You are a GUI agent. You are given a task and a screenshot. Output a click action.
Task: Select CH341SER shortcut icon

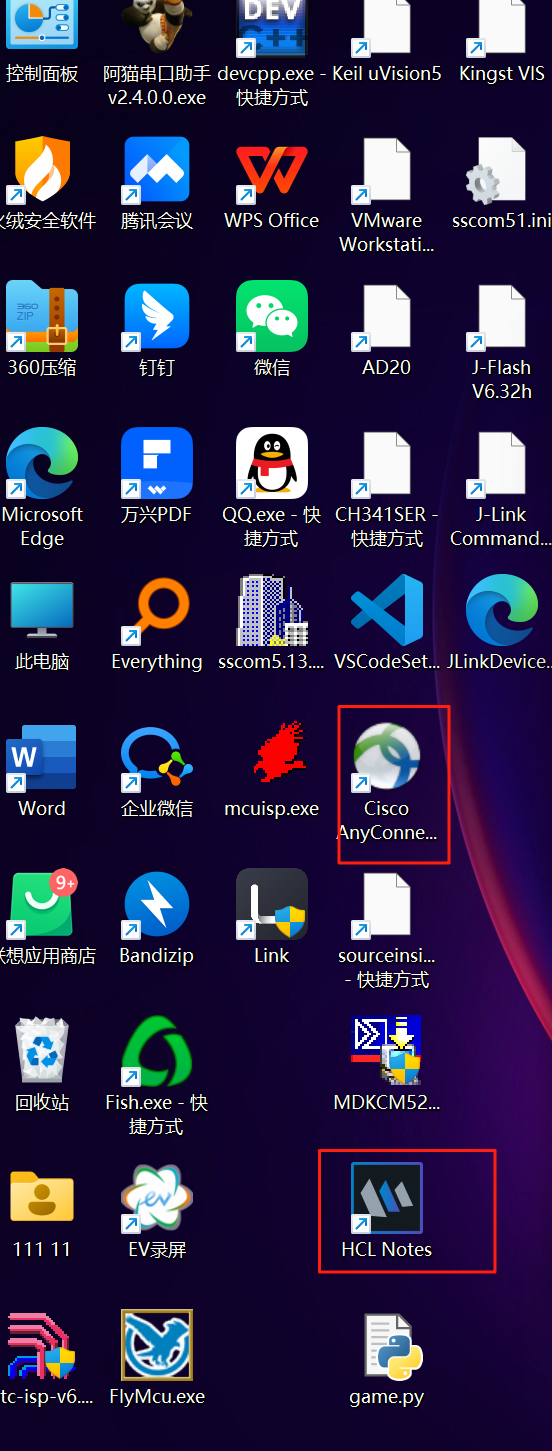(387, 466)
